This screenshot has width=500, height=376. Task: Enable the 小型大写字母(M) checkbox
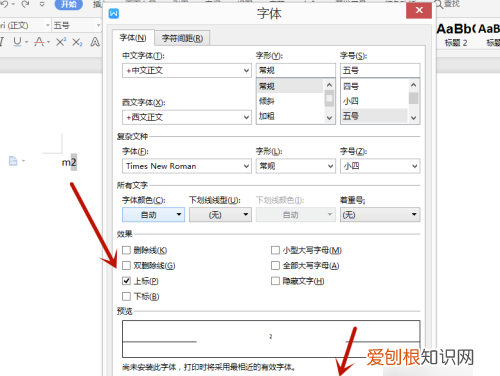(x=275, y=250)
